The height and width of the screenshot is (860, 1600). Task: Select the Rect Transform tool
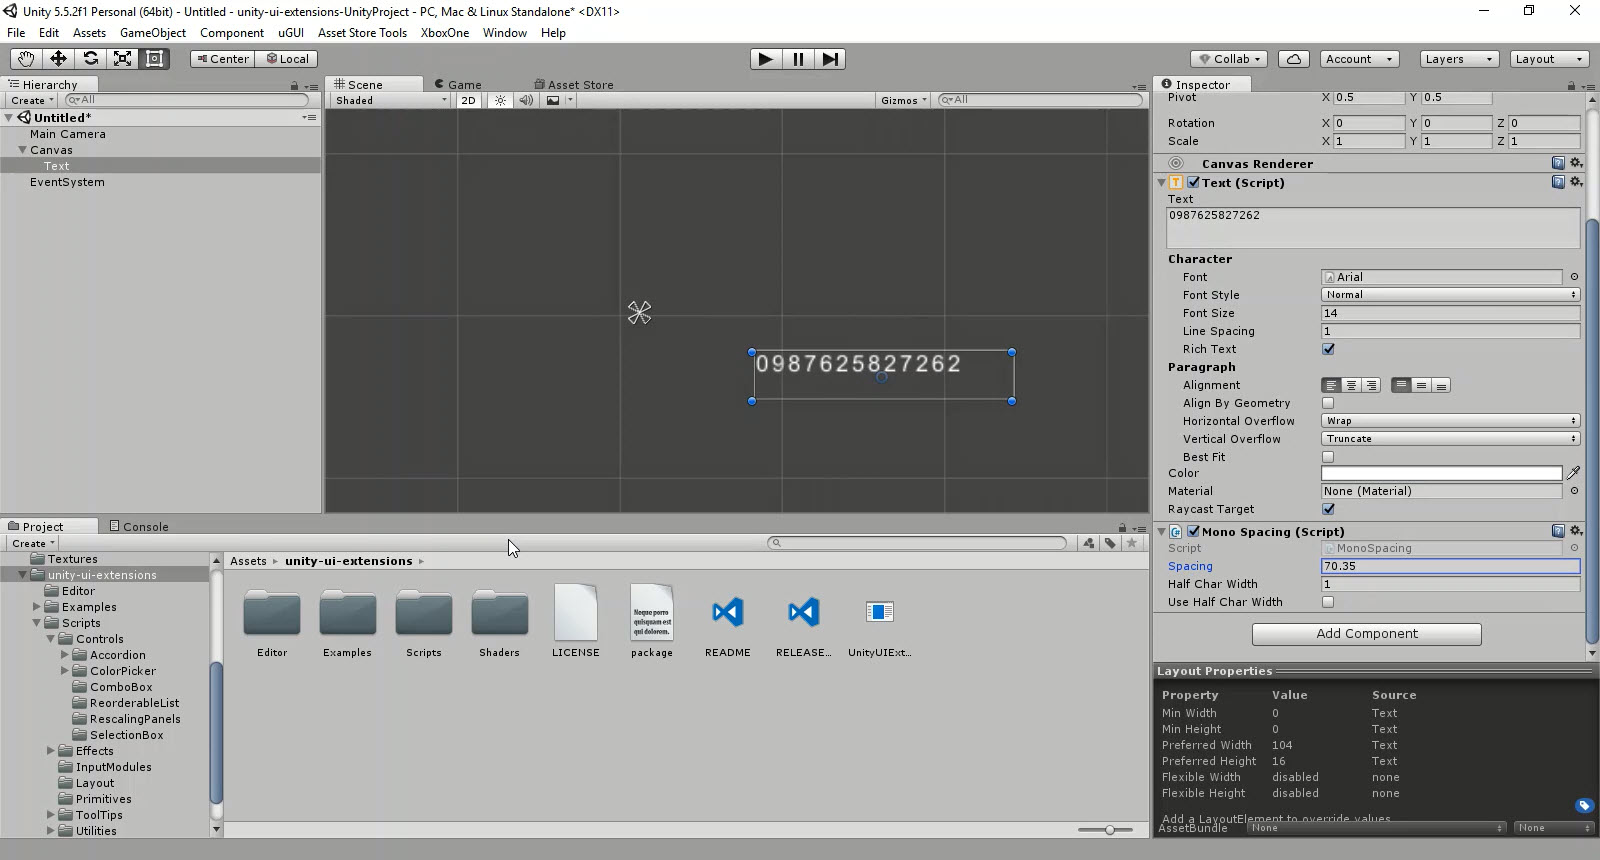(x=154, y=59)
